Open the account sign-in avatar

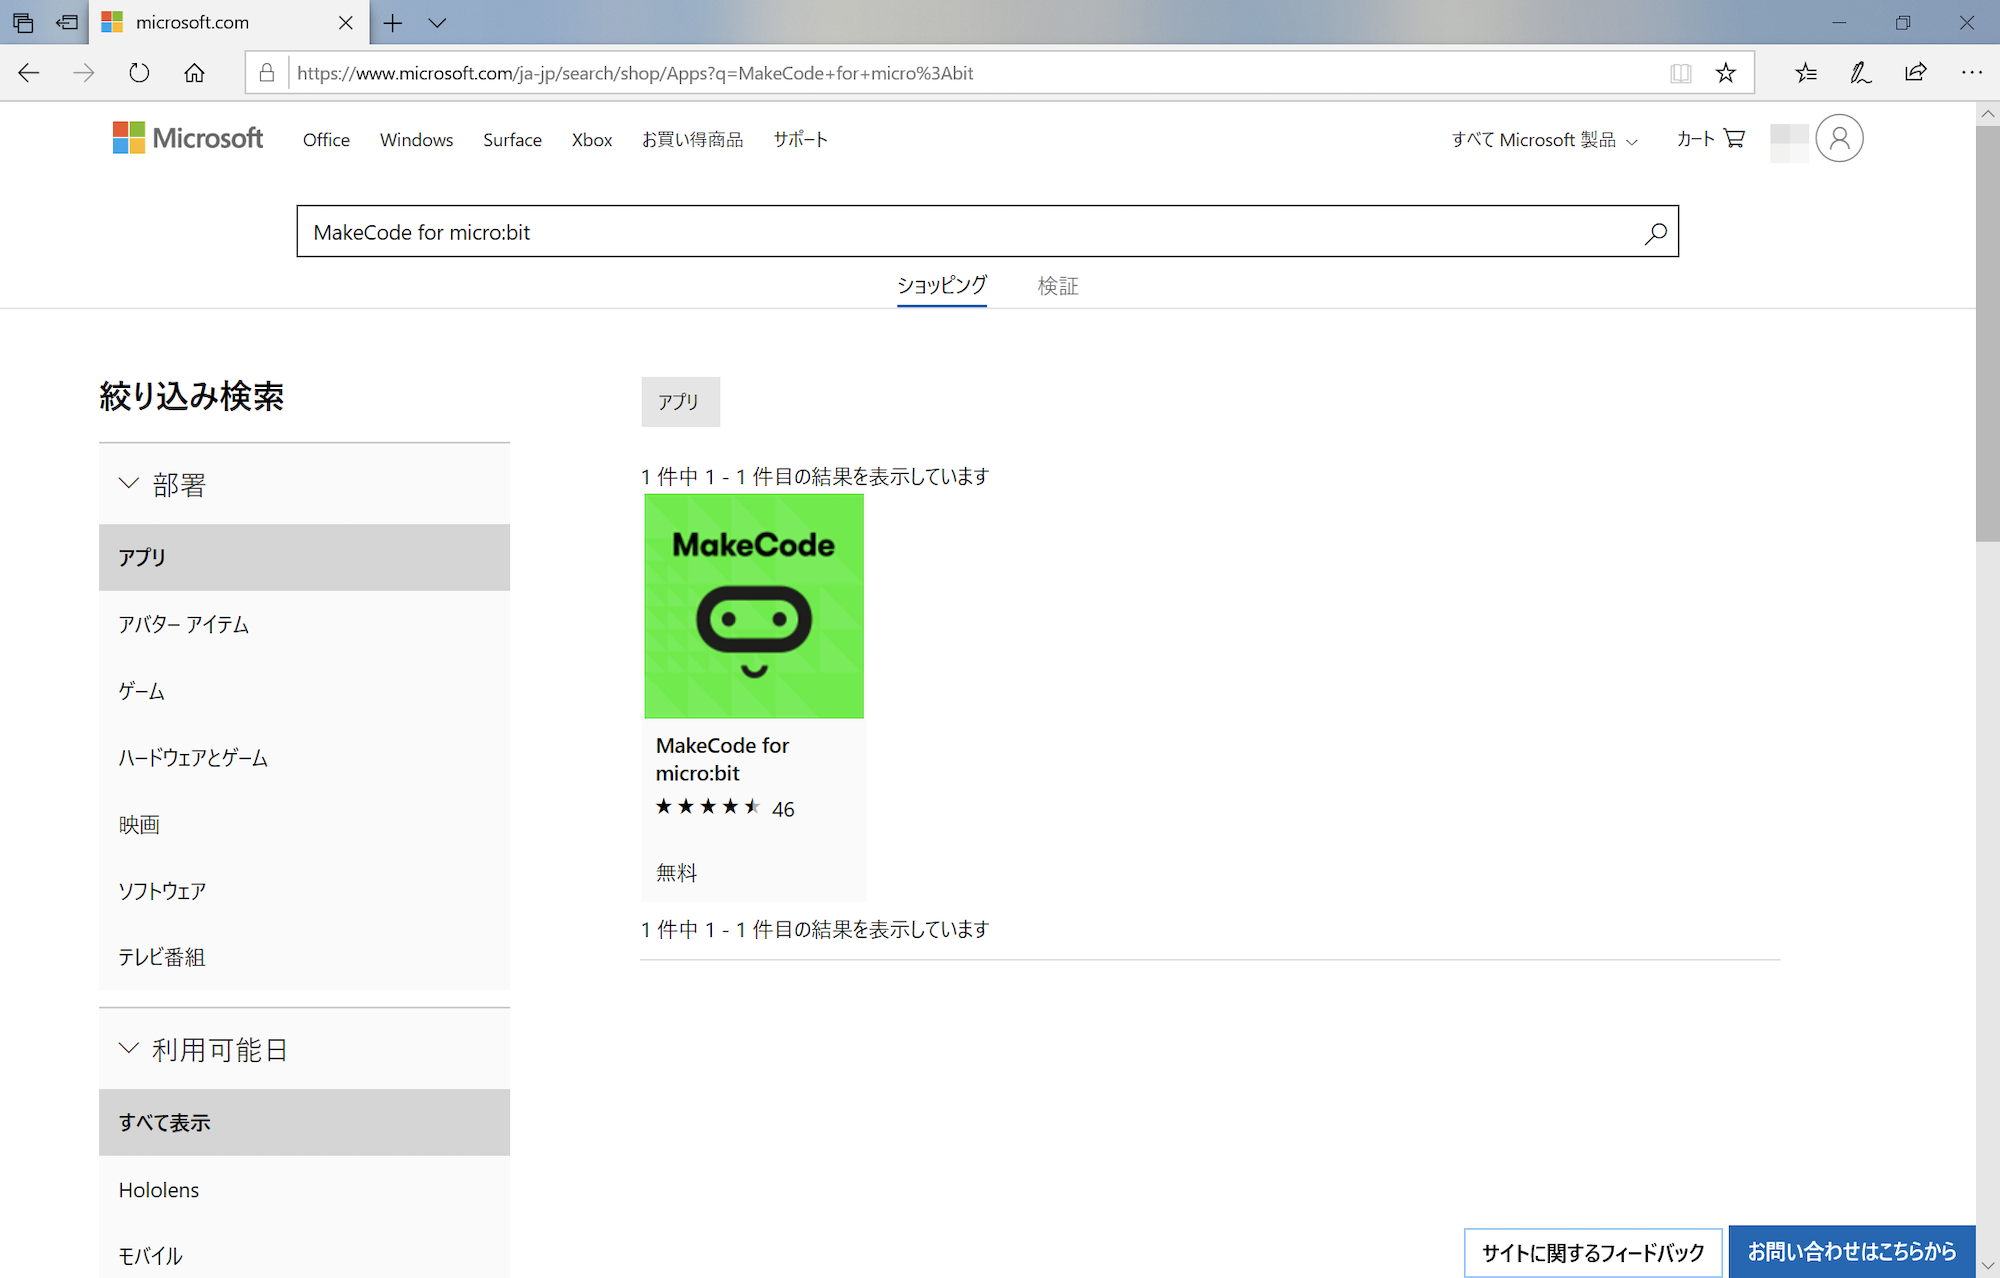point(1839,138)
